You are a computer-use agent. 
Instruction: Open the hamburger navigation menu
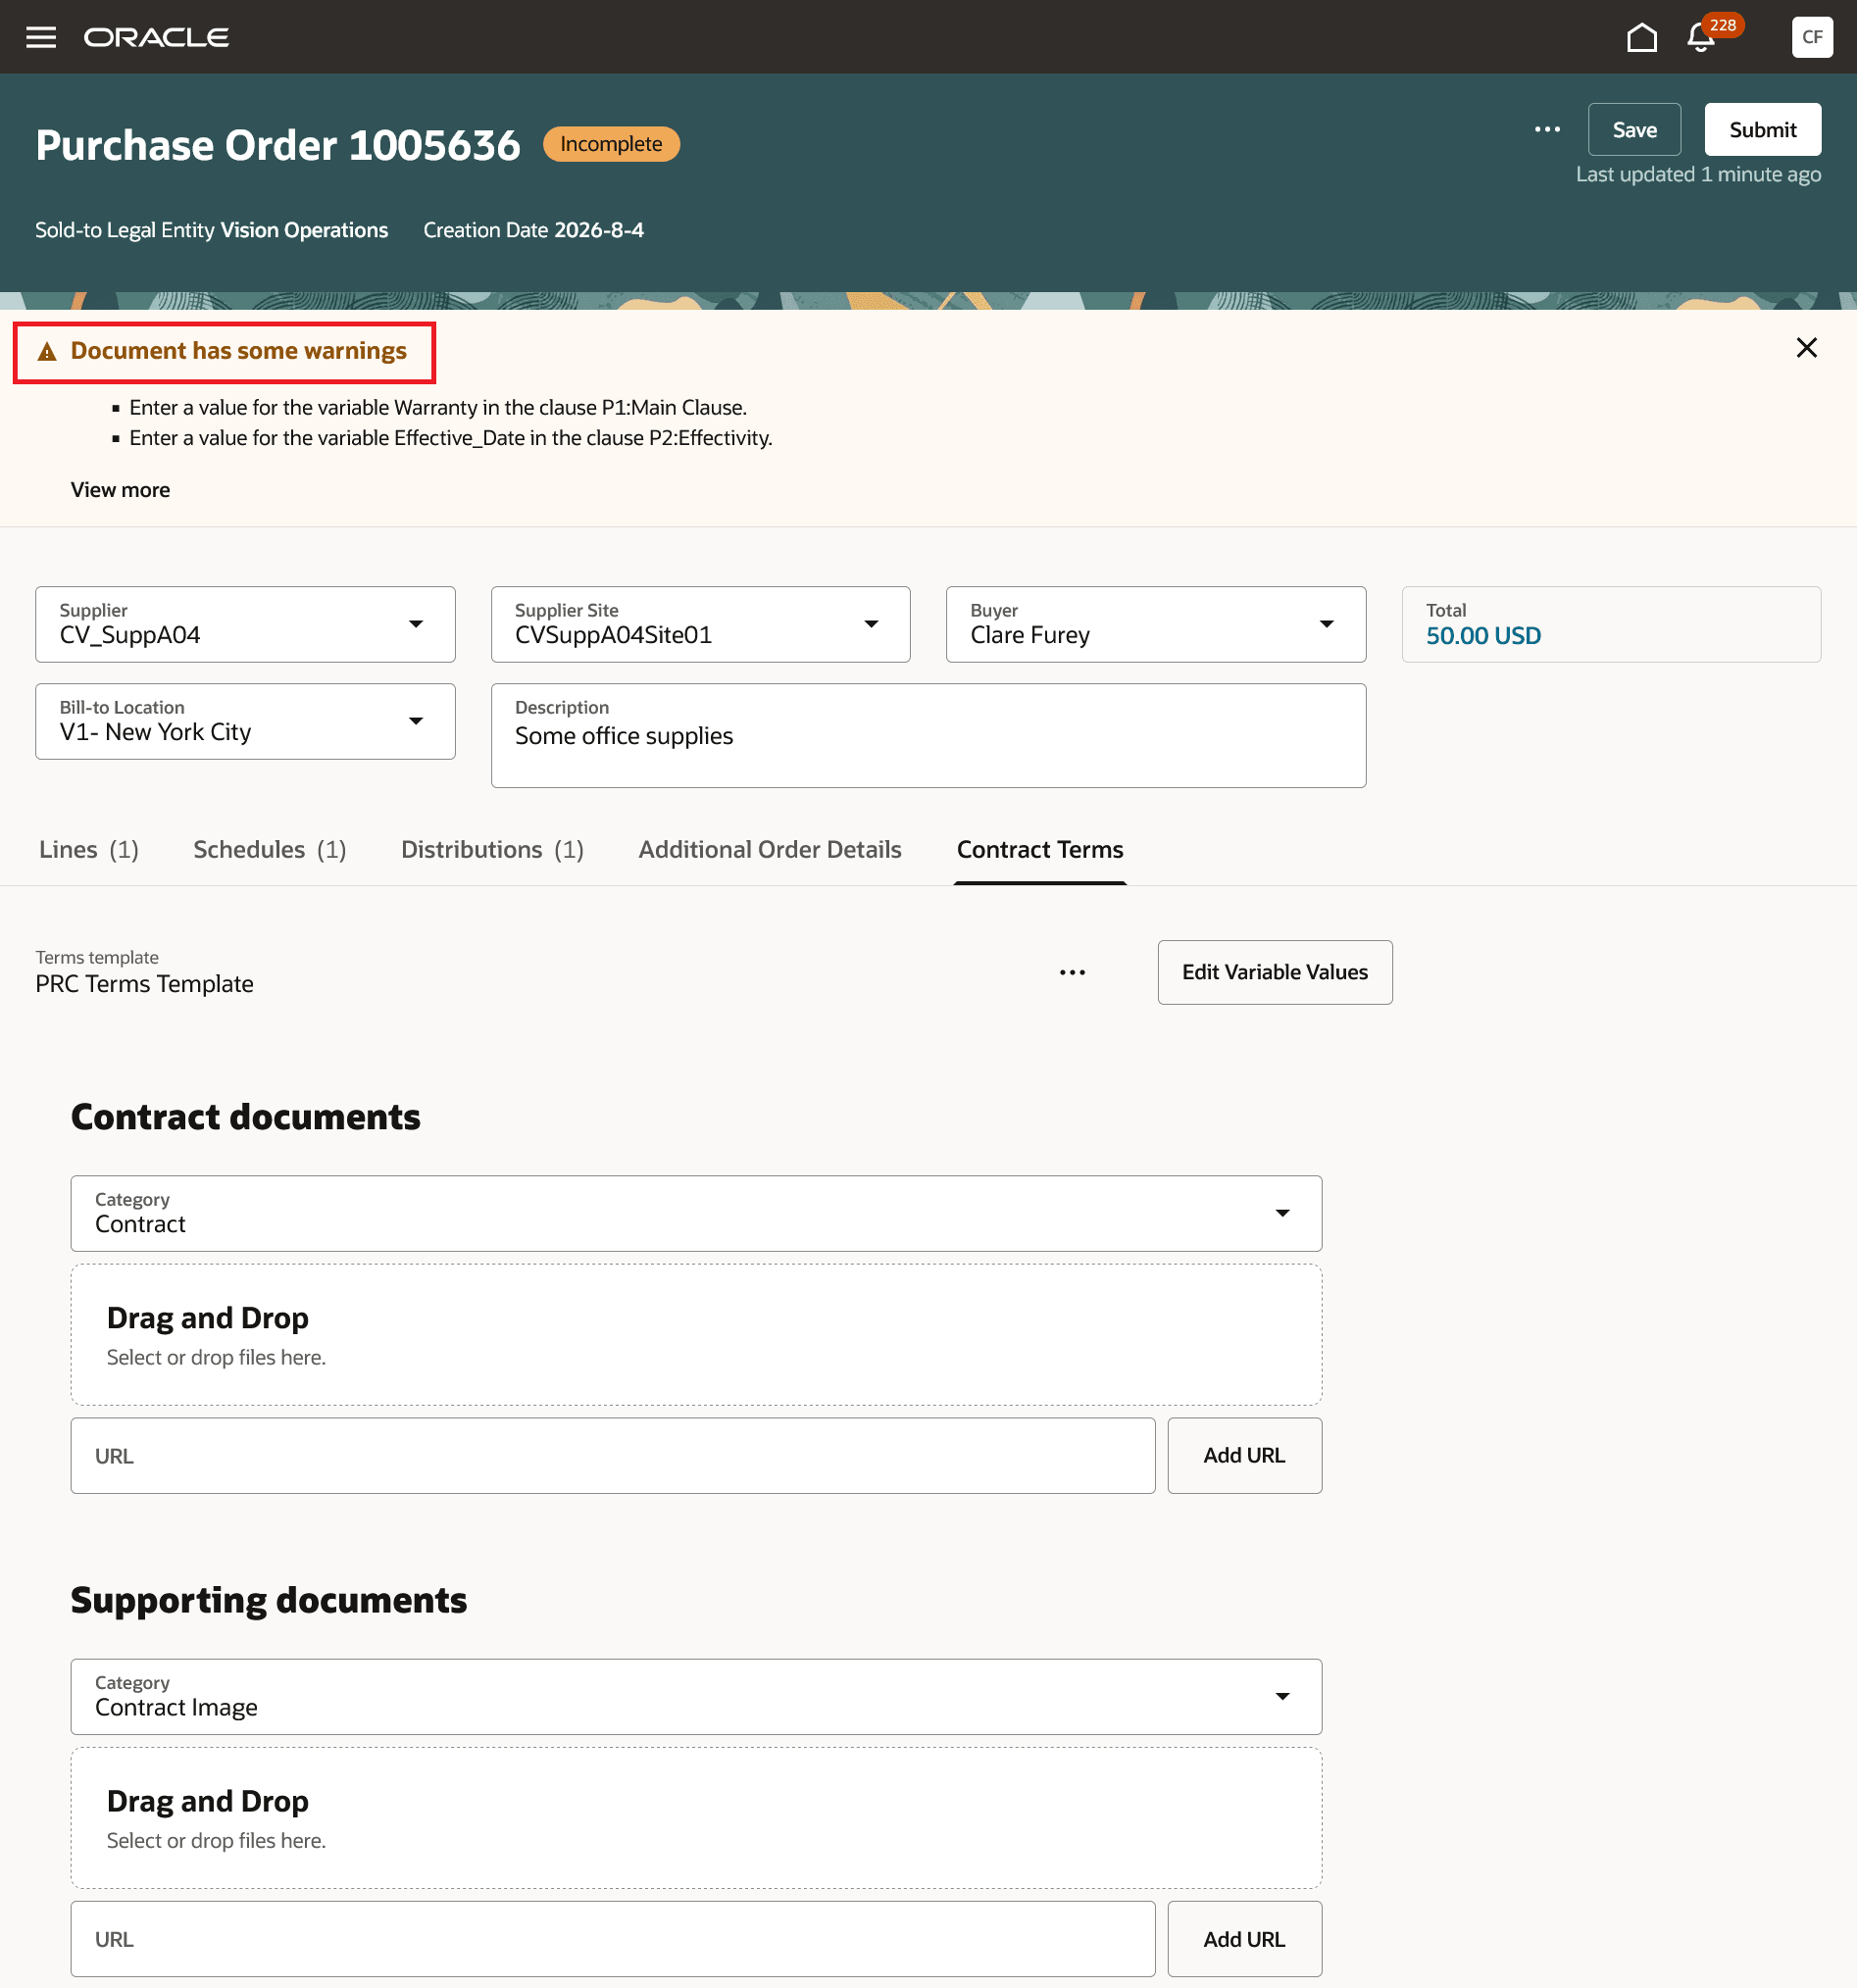point(41,37)
